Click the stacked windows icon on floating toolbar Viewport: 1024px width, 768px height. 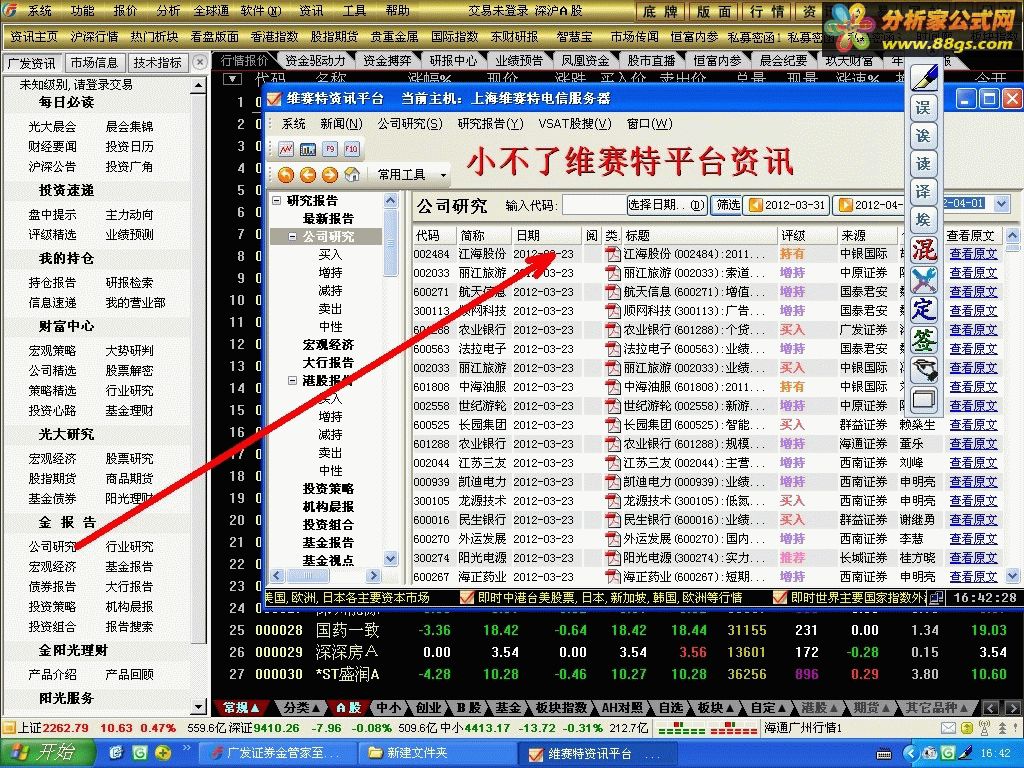(x=924, y=398)
